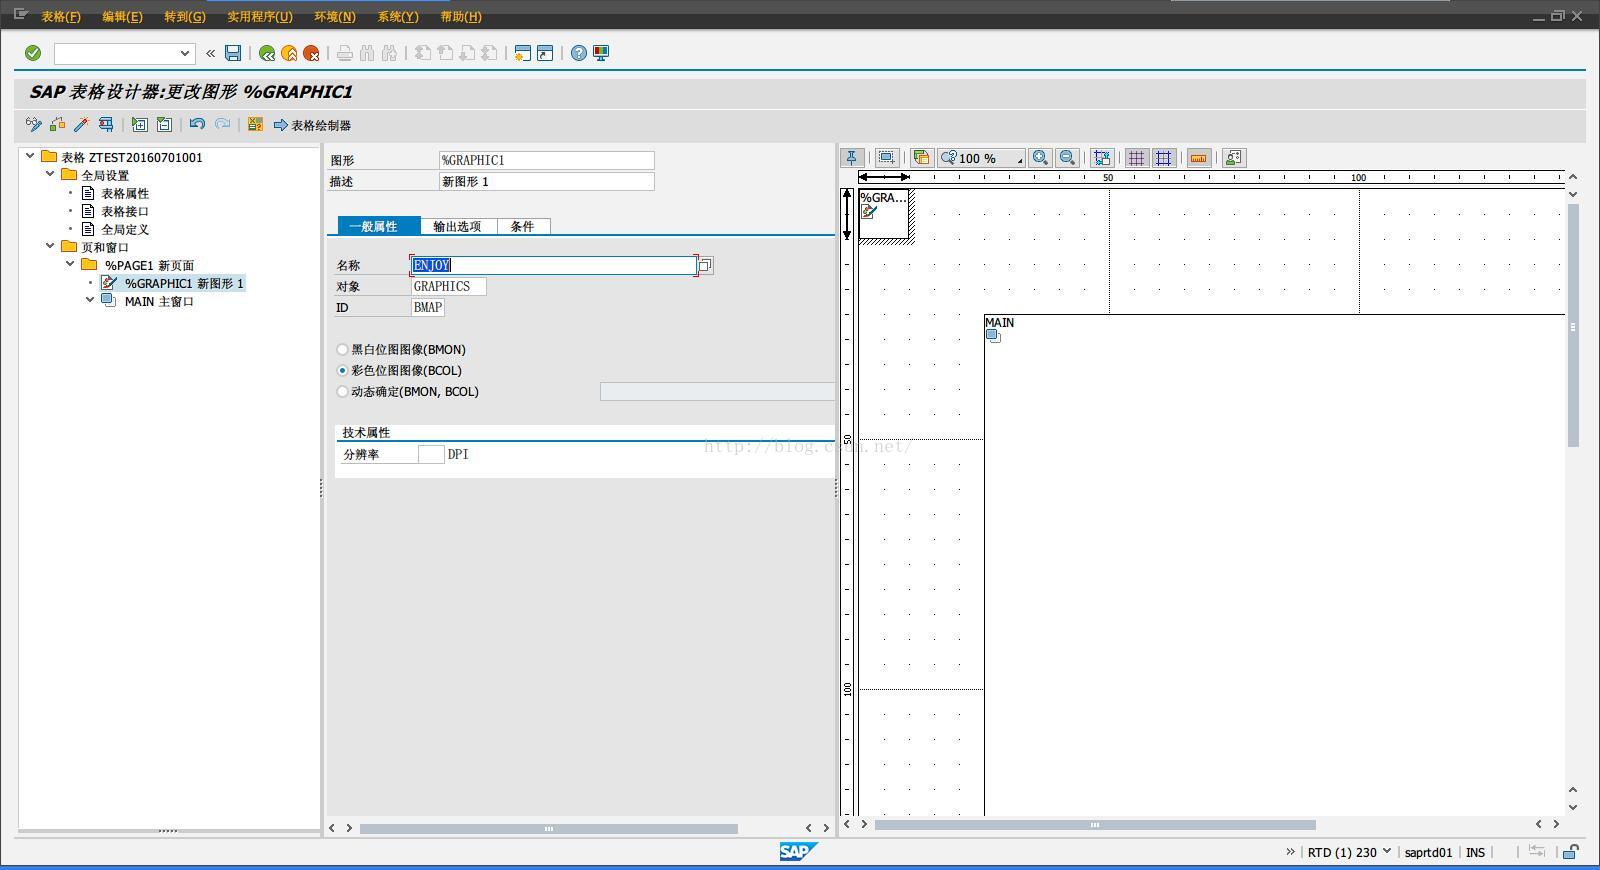The width and height of the screenshot is (1600, 870).
Task: Toggle the blue grid icon
Action: tap(1163, 158)
